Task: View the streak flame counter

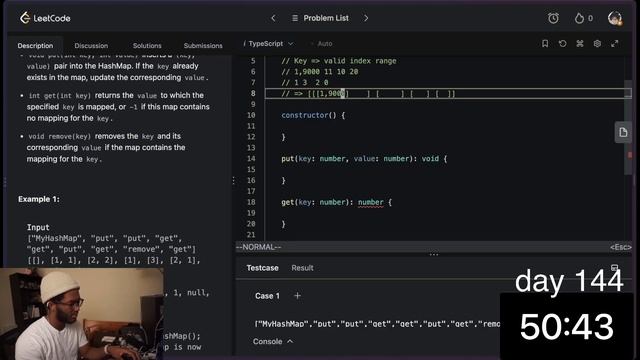Action: [583, 18]
